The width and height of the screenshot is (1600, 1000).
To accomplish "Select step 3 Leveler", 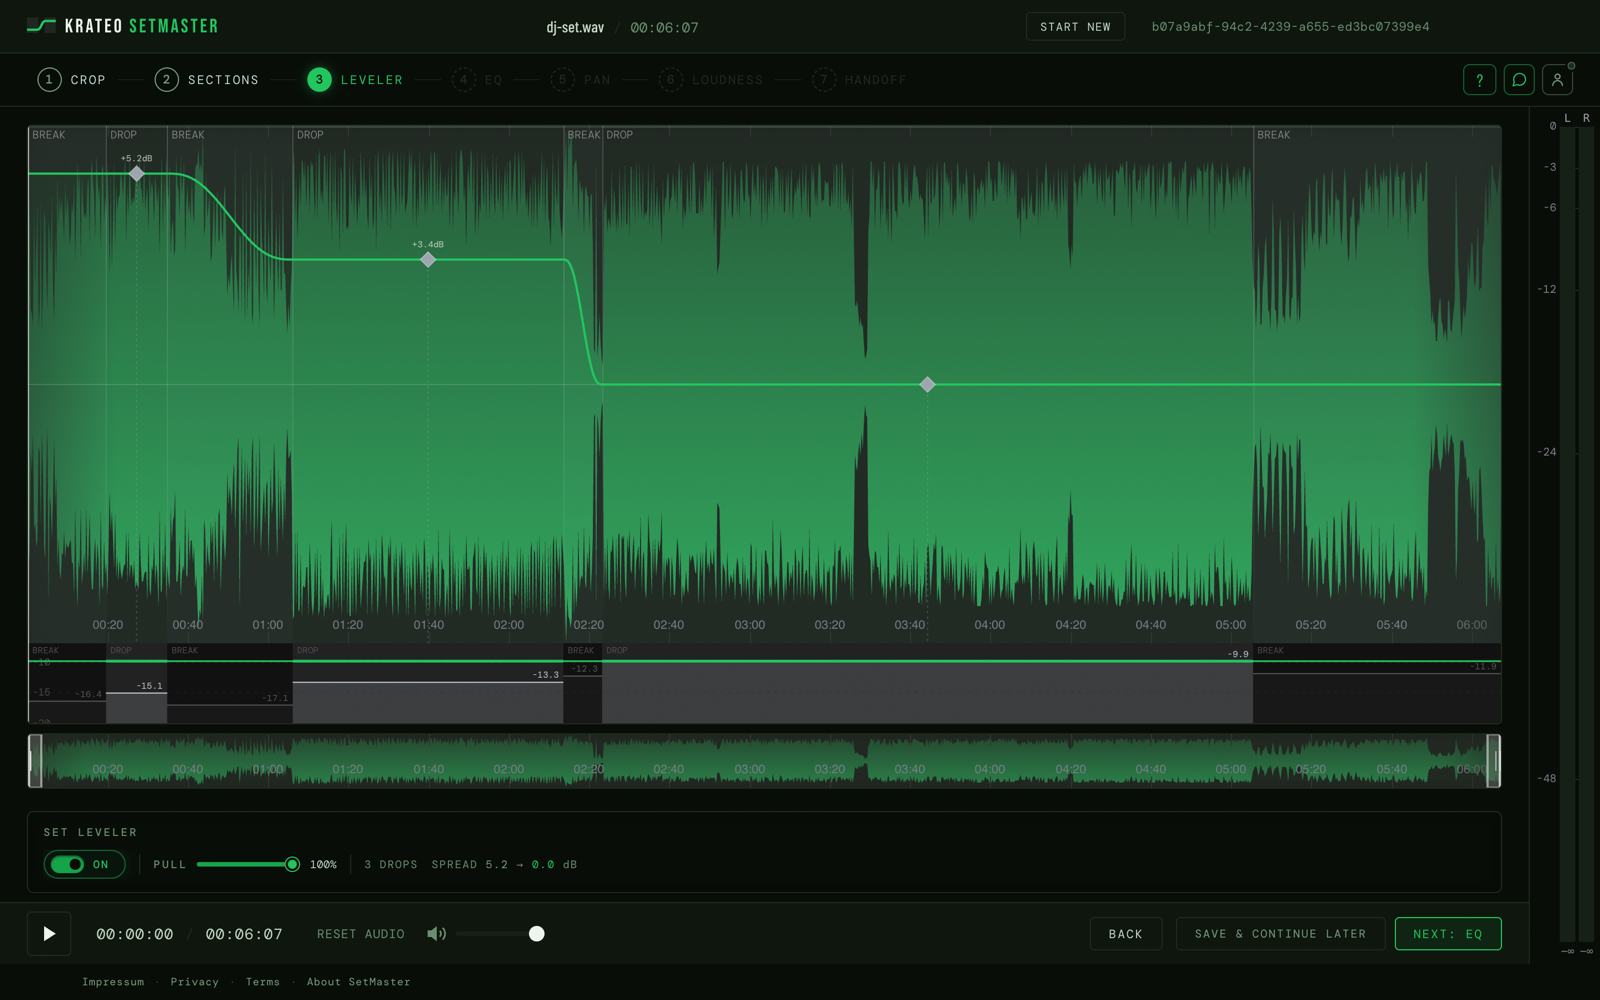I will click(x=355, y=80).
